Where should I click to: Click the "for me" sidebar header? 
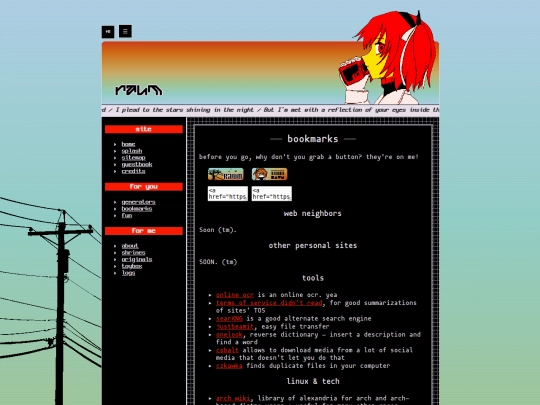pos(144,231)
